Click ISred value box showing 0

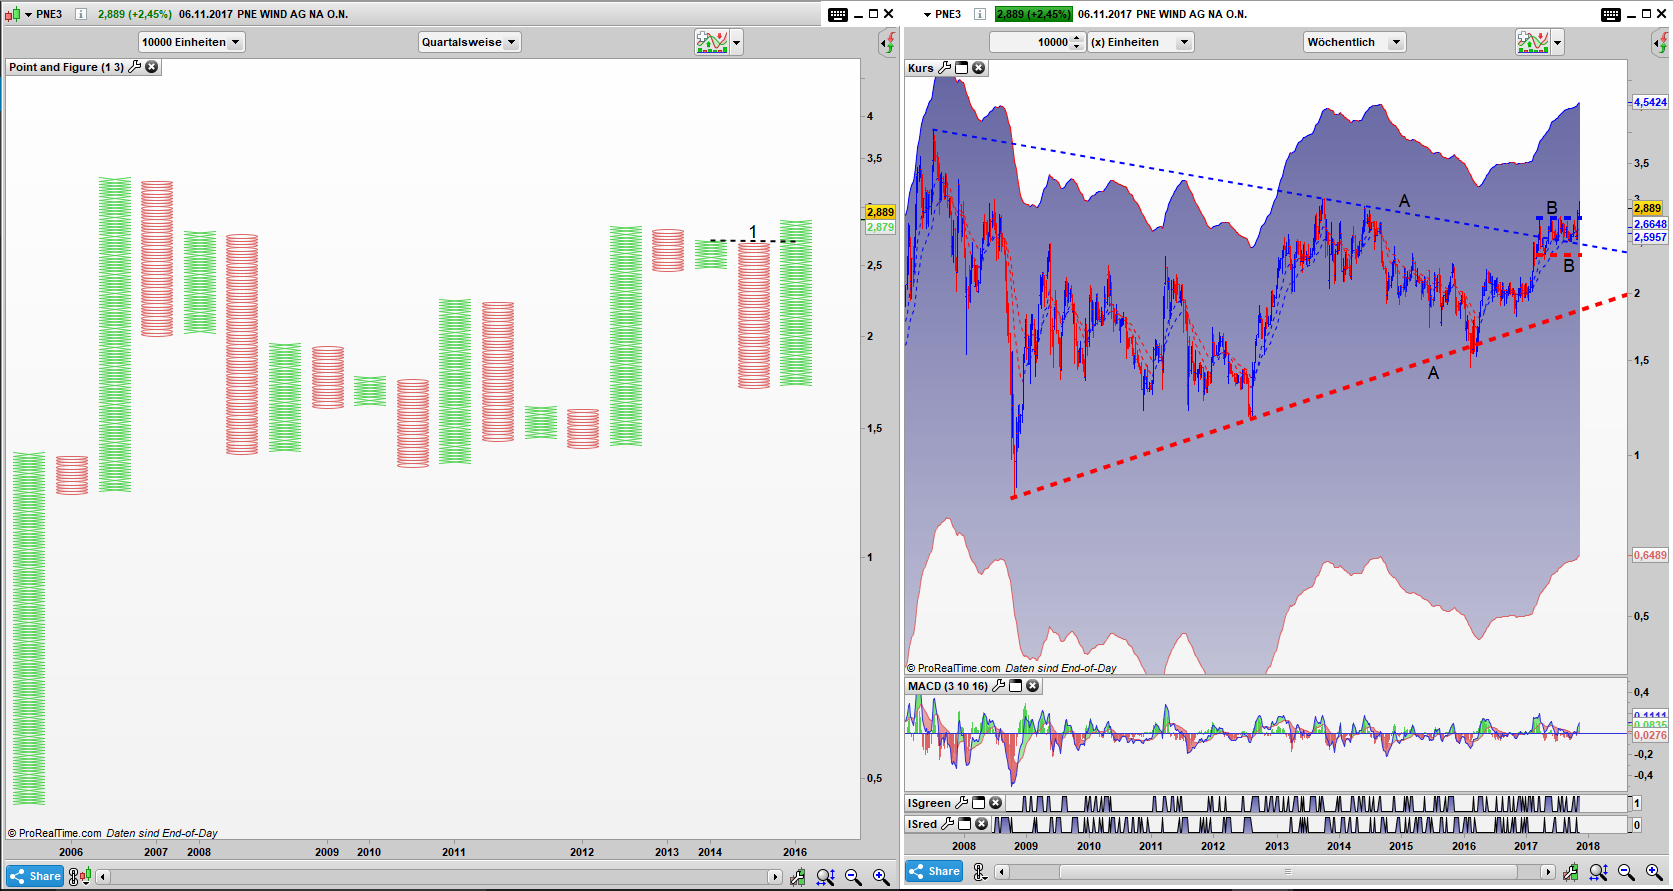(1636, 825)
